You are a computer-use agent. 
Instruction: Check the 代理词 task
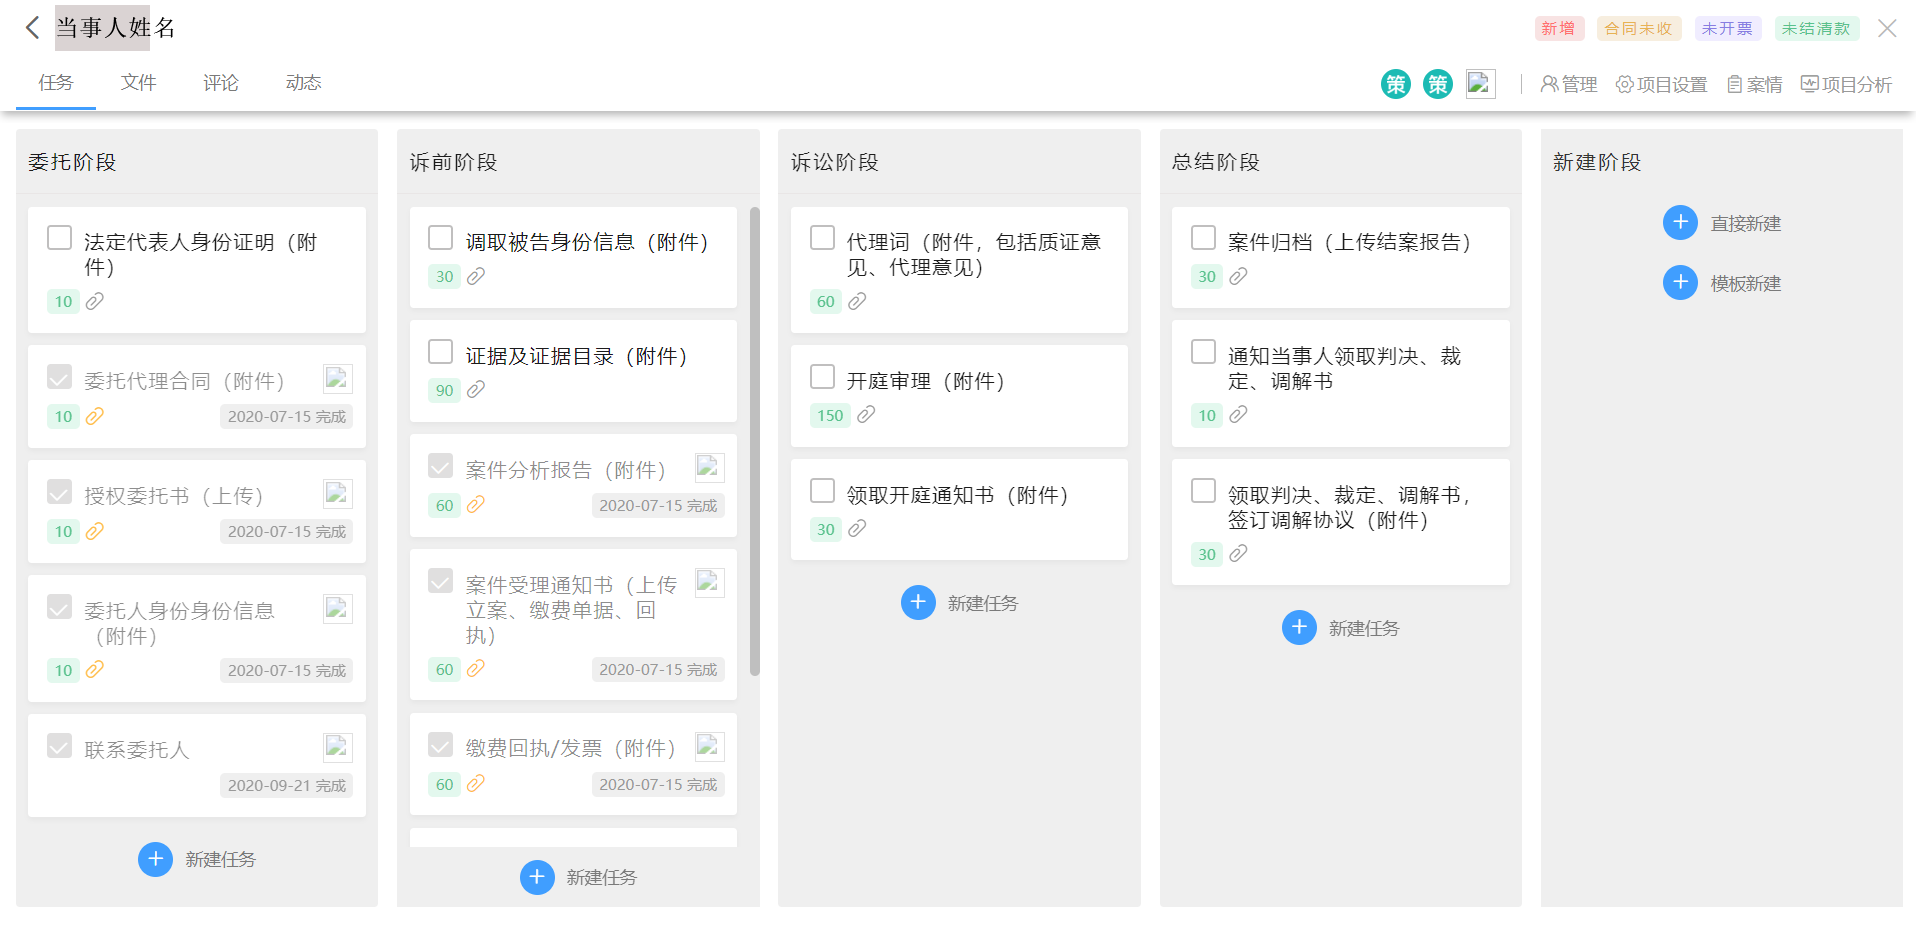[x=823, y=238]
